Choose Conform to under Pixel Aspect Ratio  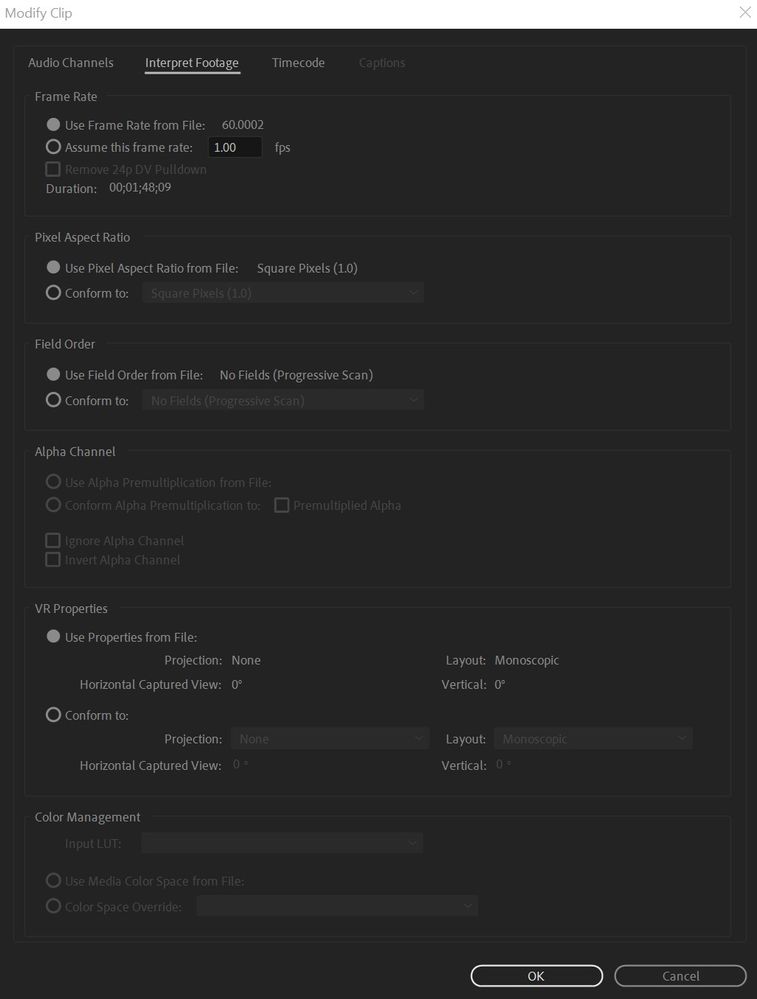pos(54,293)
